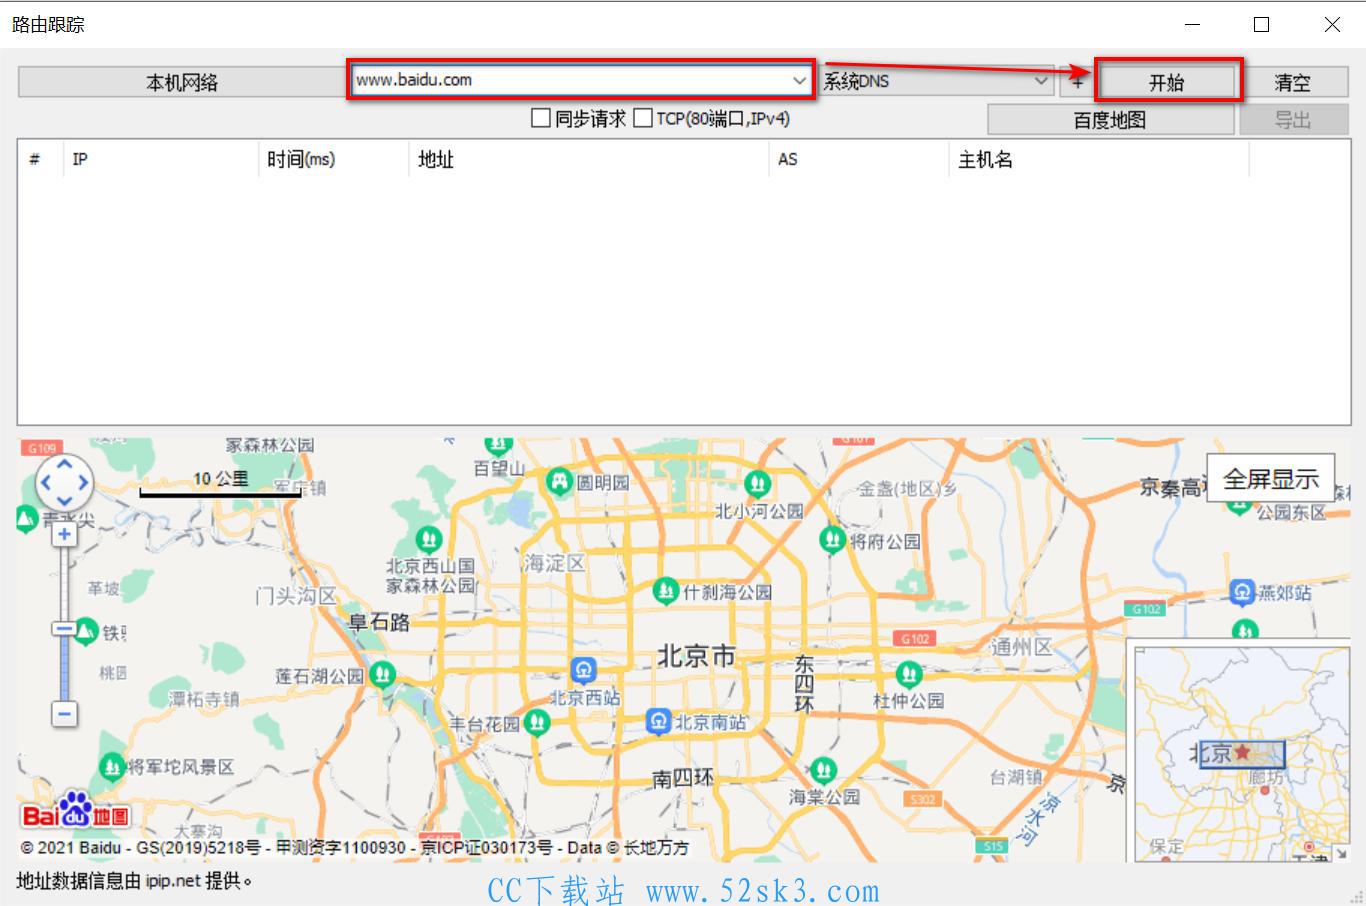
Task: Zoom in the map with plus button
Action: click(x=64, y=534)
